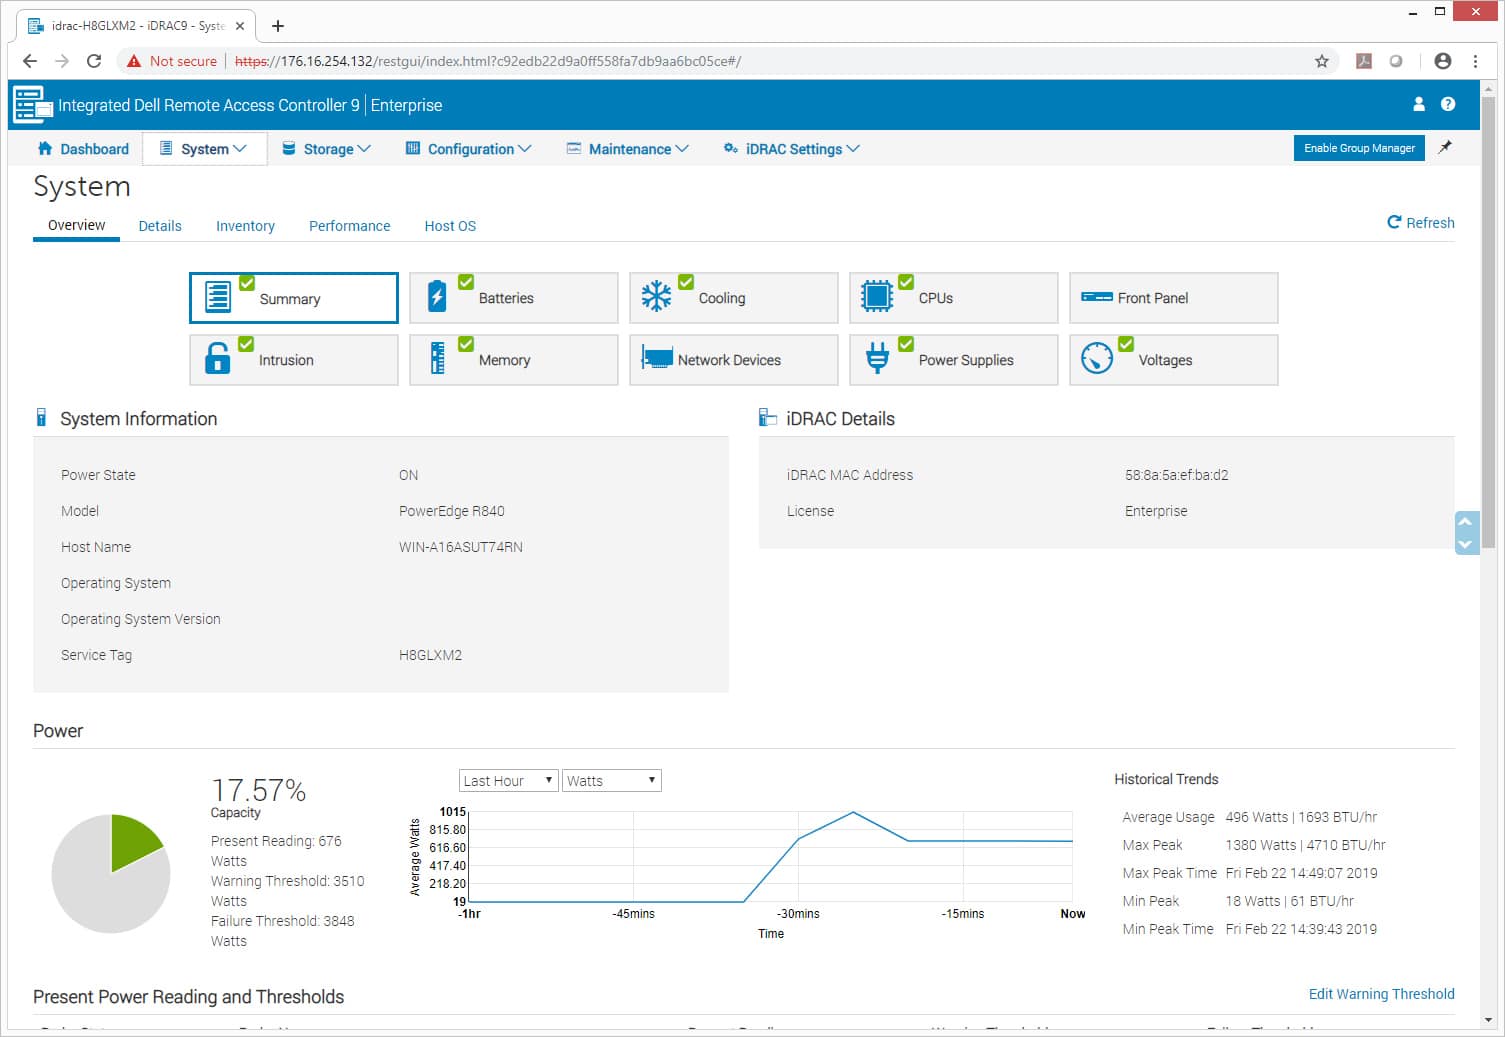Click the Min Peak 18 Watts value

pyautogui.click(x=1289, y=901)
